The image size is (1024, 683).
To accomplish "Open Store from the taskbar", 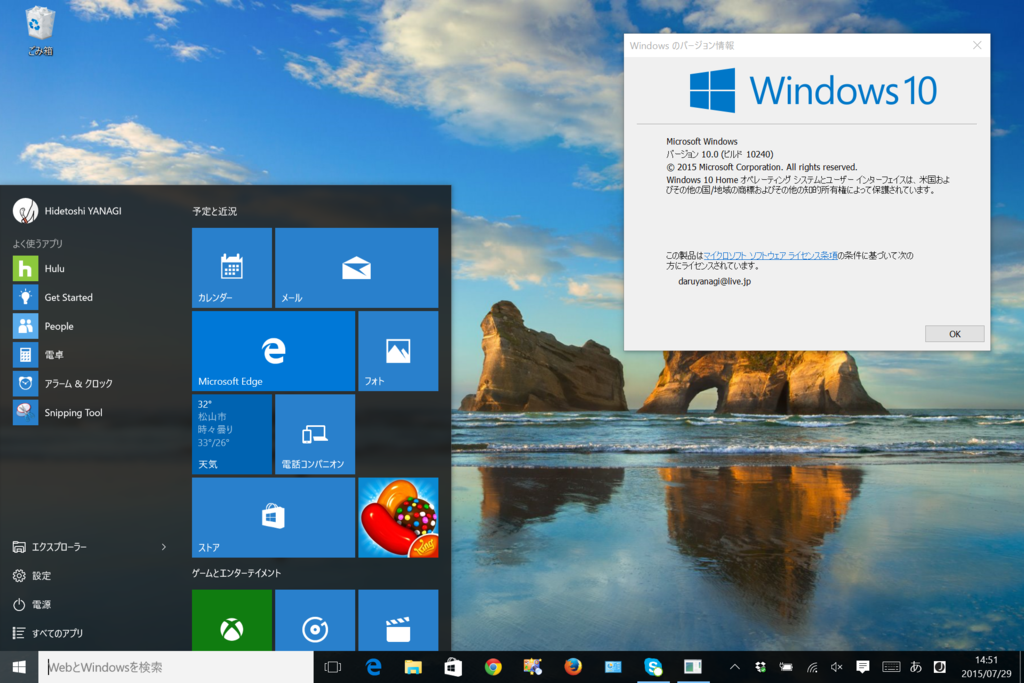I will tap(453, 667).
